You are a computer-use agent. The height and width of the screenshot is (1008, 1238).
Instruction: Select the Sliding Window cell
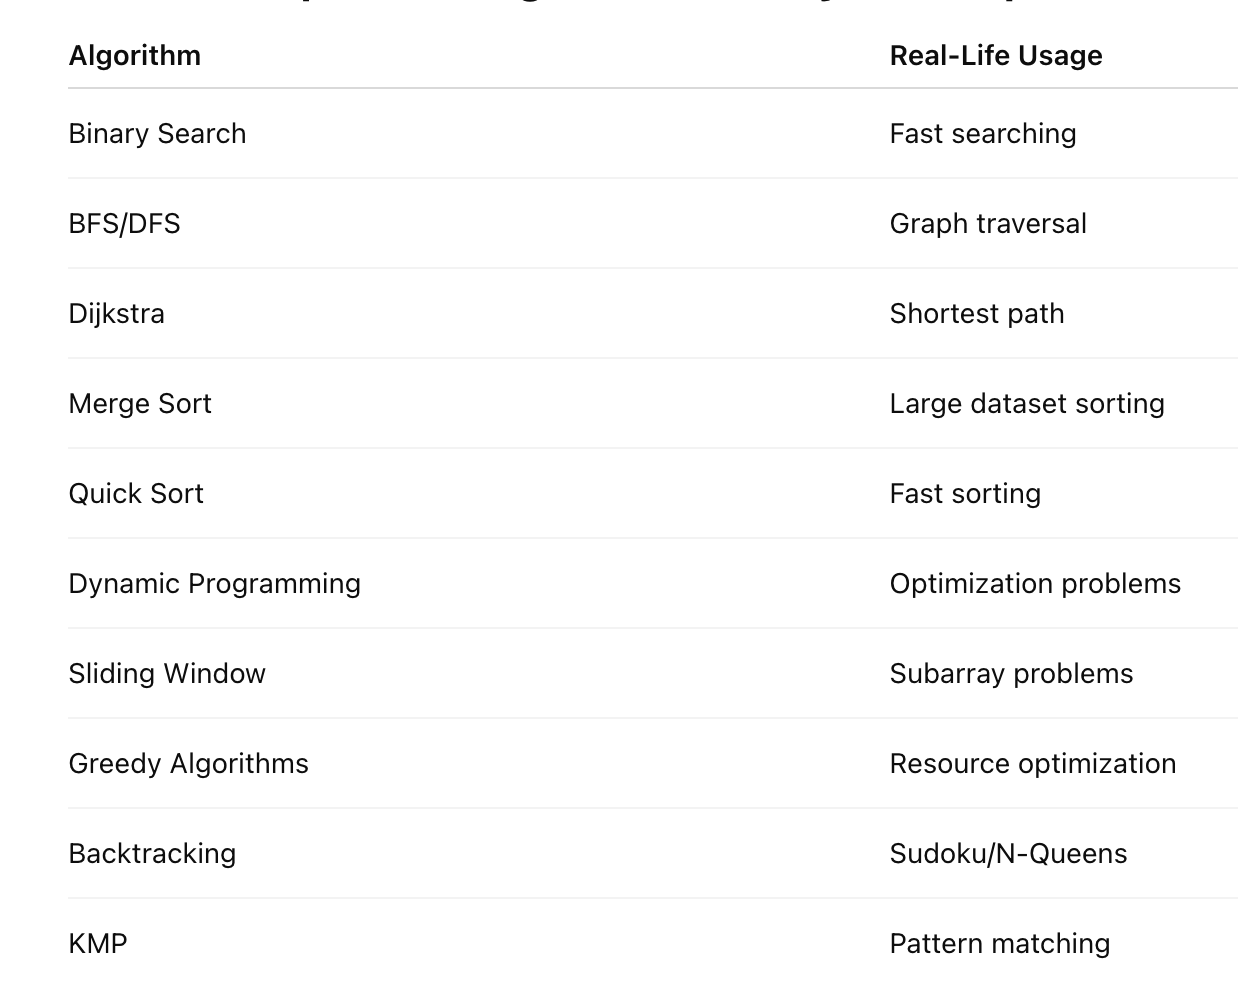point(167,674)
